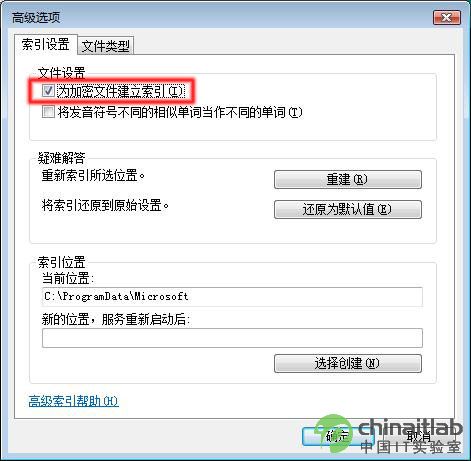Click the 还原为默认值 button
471x461 pixels.
point(348,209)
